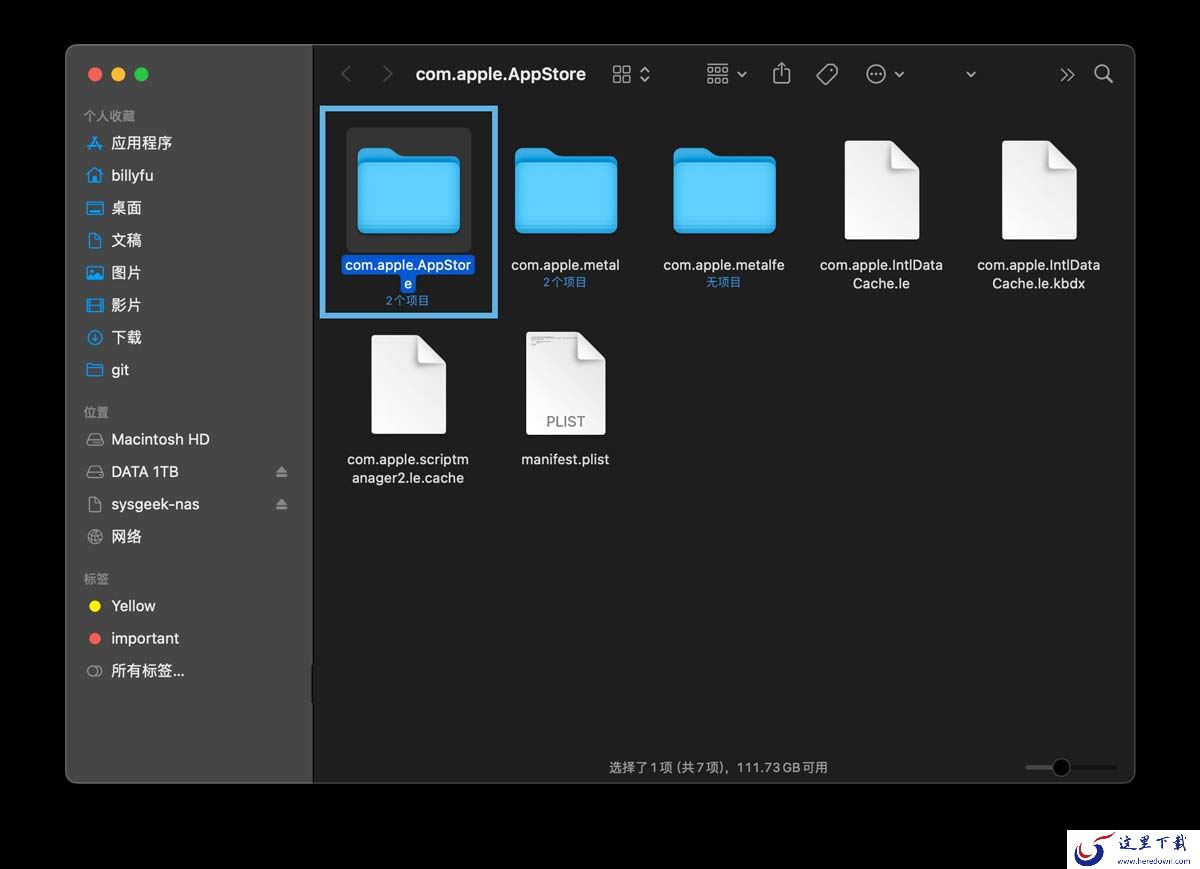Click the highlighted com.apple.AppStore name label
This screenshot has height=869, width=1200.
408,274
